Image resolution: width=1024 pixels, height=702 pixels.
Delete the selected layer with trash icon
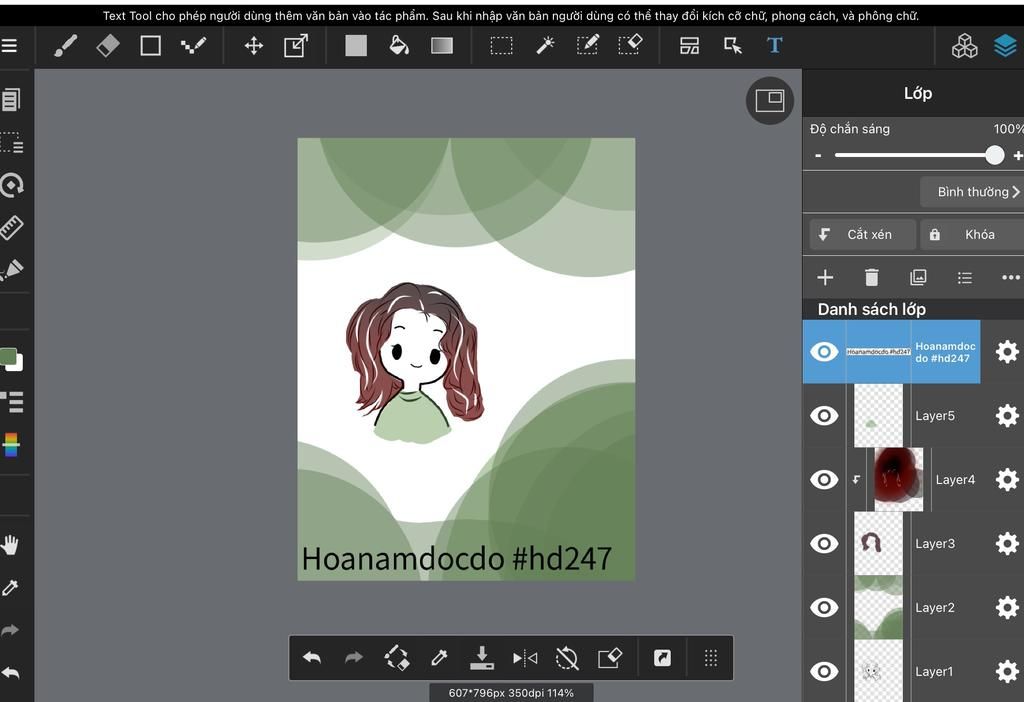872,278
